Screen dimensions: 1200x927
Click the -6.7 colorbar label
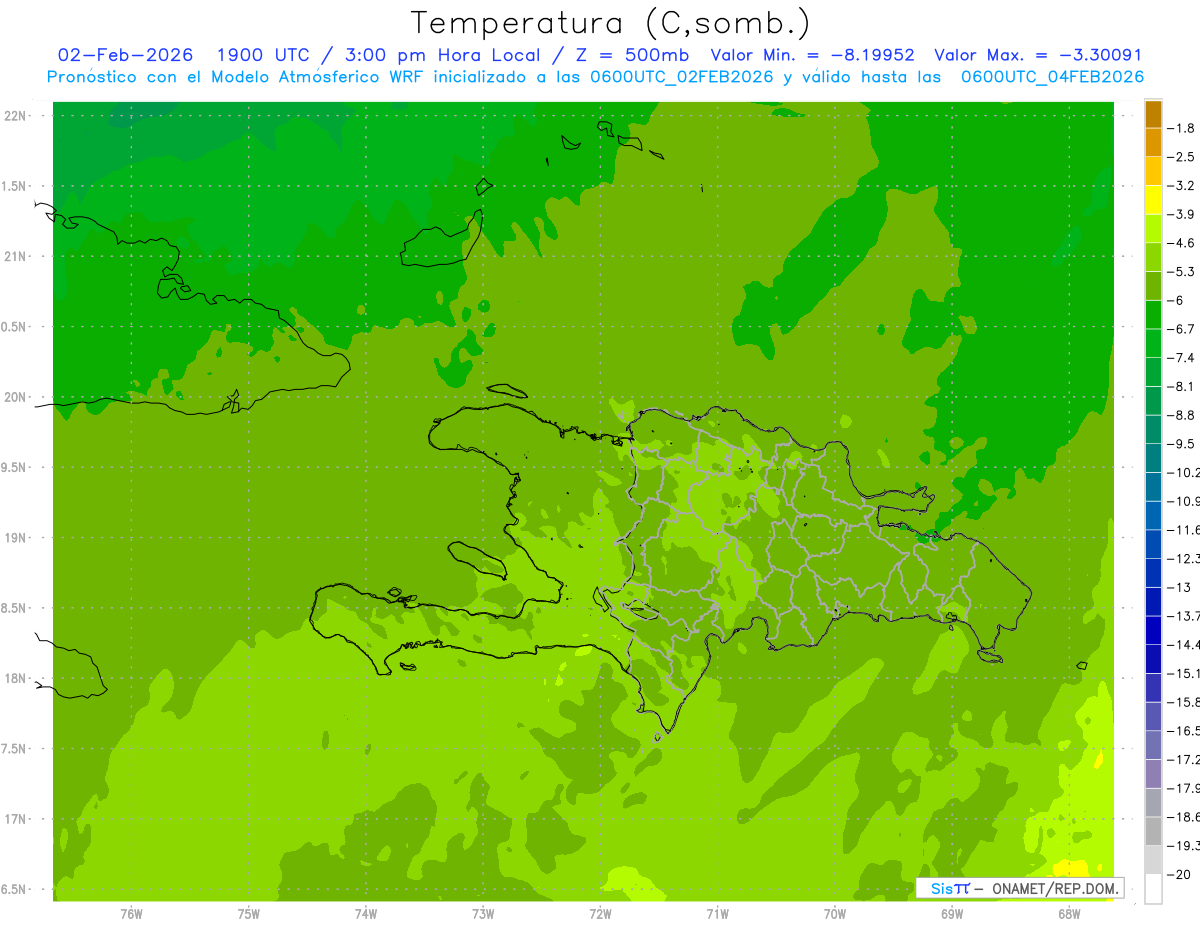tap(1182, 329)
